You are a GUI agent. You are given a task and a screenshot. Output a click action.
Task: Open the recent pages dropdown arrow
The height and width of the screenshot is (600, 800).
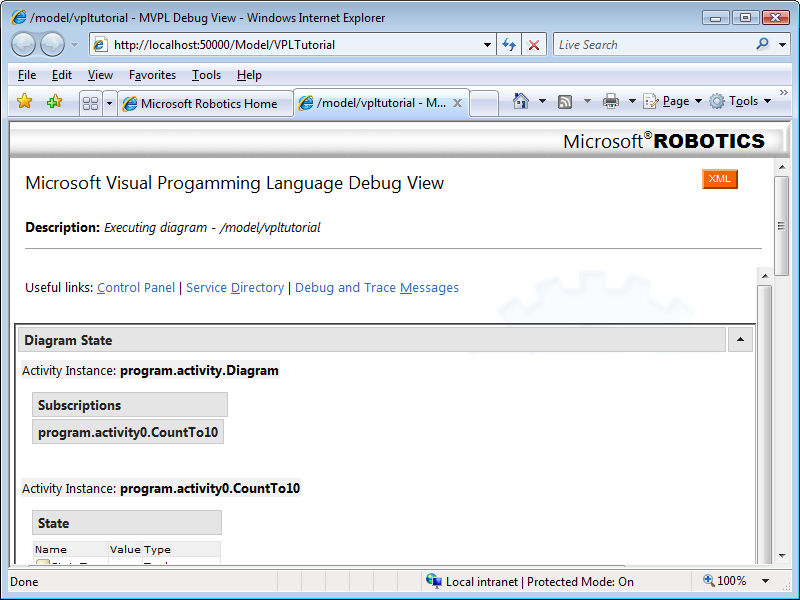pyautogui.click(x=74, y=45)
